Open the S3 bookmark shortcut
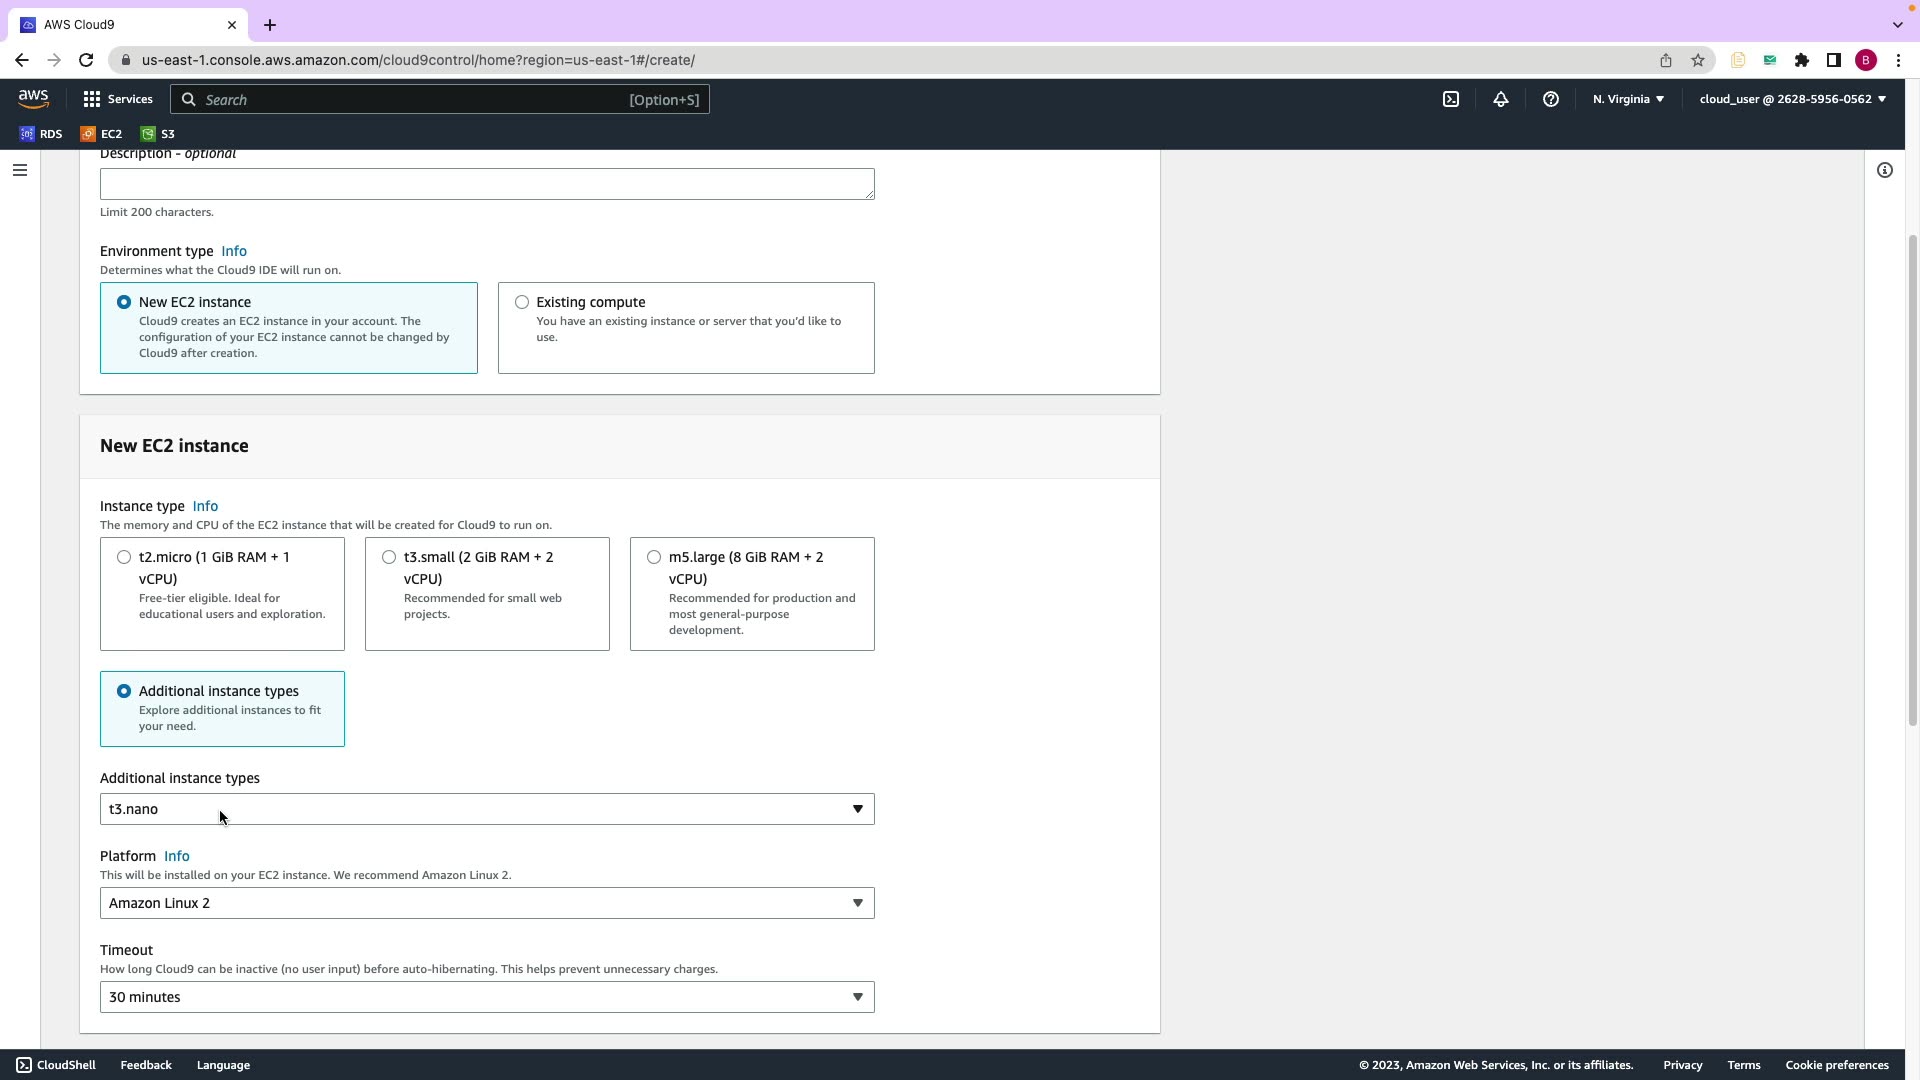Screen dimensions: 1920x1080 (158, 134)
